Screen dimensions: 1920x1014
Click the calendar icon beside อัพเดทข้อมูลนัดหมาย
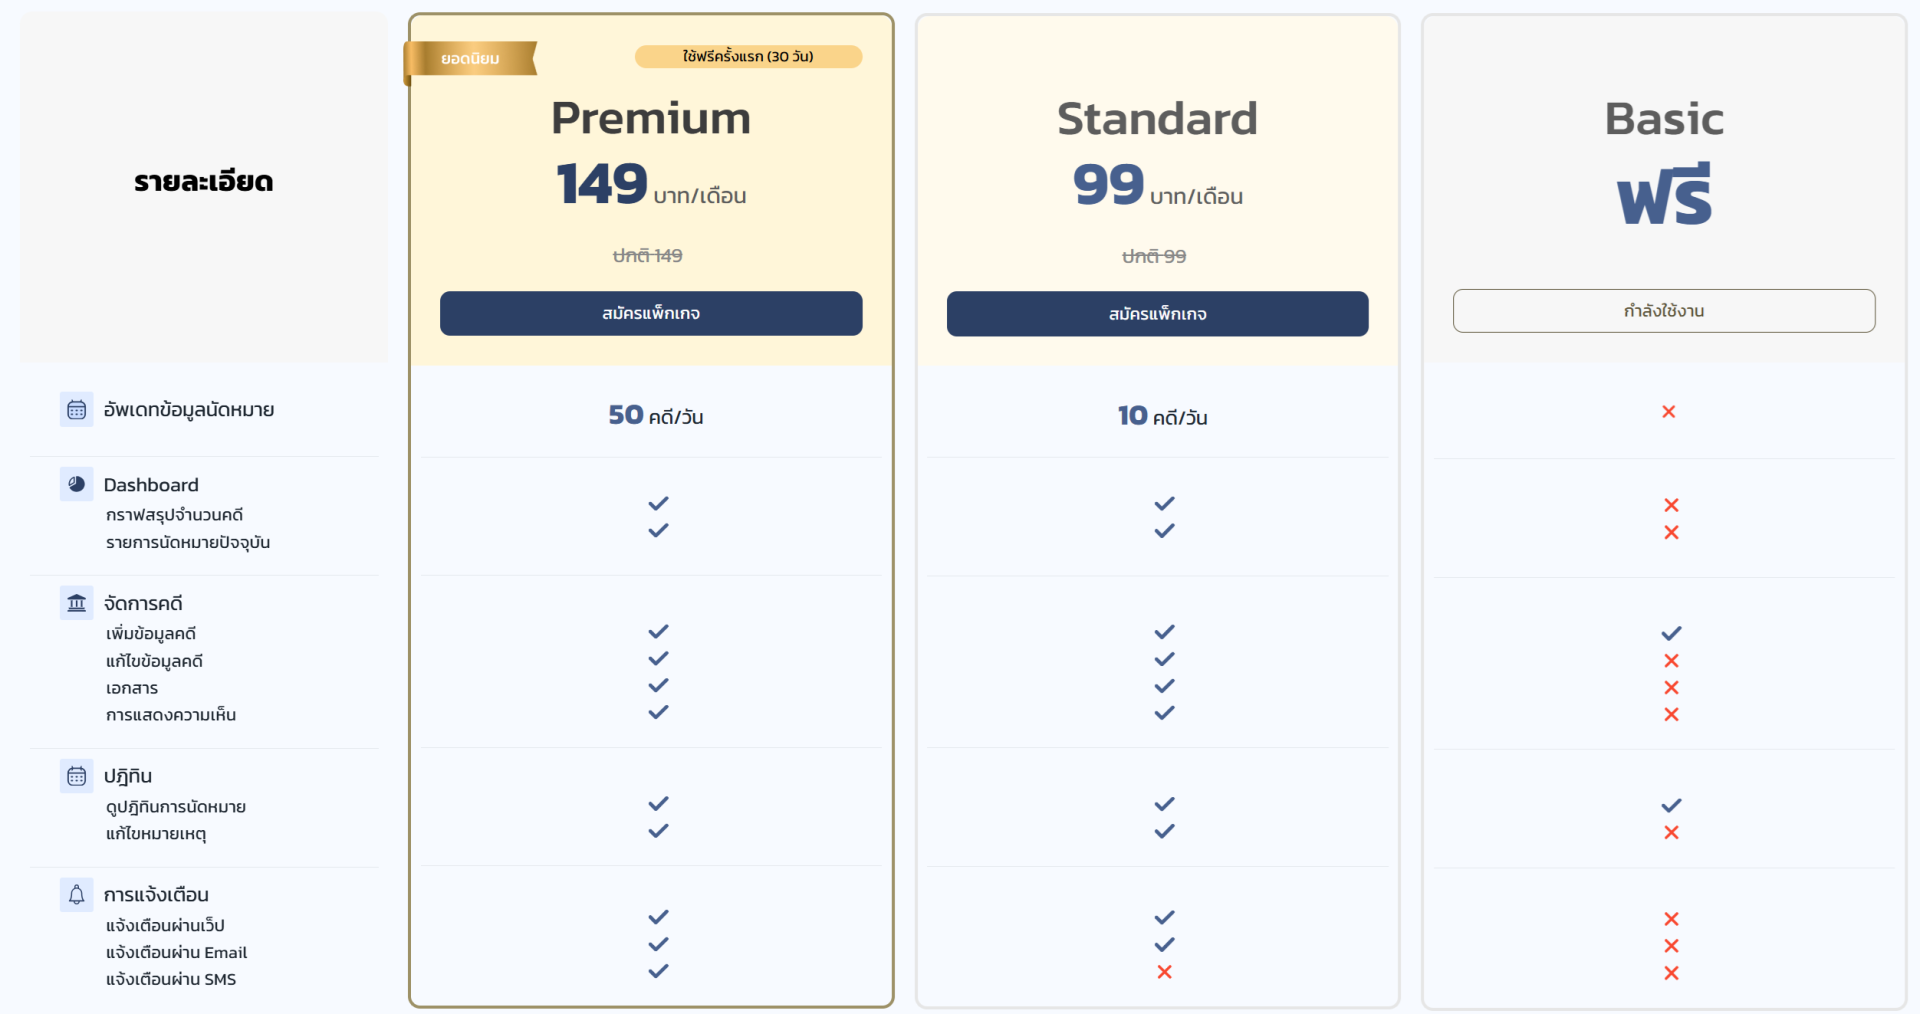coord(77,410)
